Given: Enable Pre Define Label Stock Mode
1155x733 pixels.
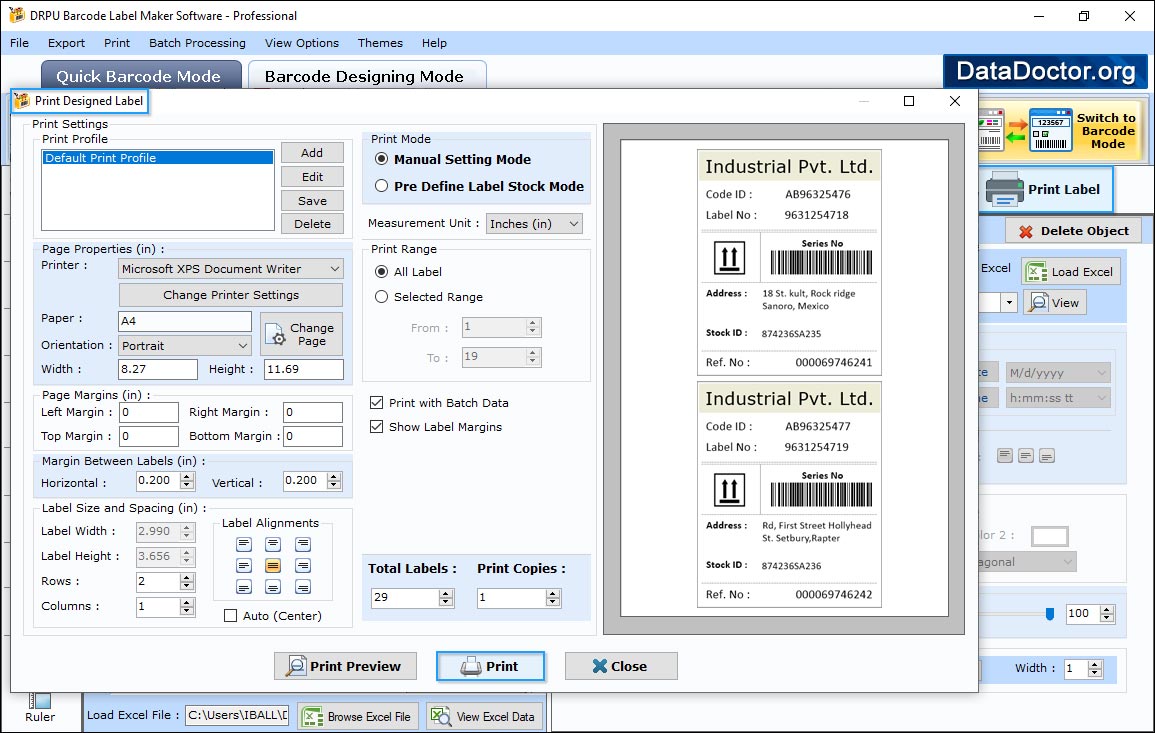Looking at the screenshot, I should (x=382, y=186).
